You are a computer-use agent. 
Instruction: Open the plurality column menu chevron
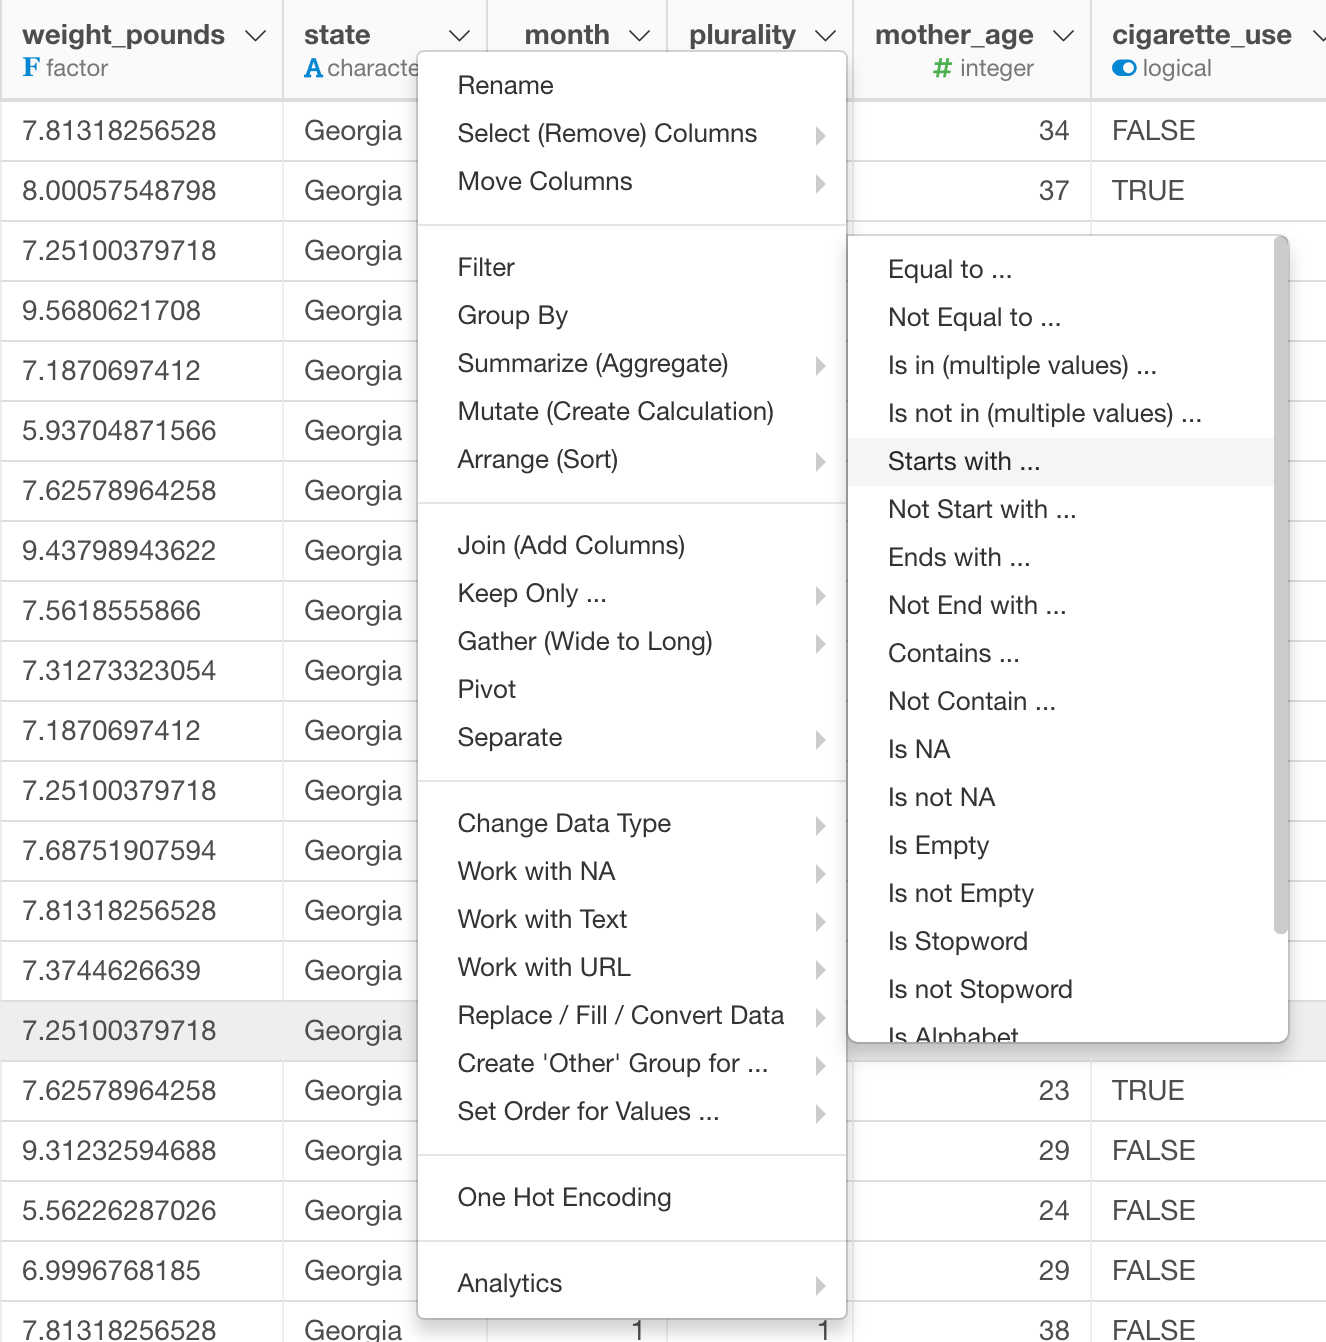[x=825, y=36]
